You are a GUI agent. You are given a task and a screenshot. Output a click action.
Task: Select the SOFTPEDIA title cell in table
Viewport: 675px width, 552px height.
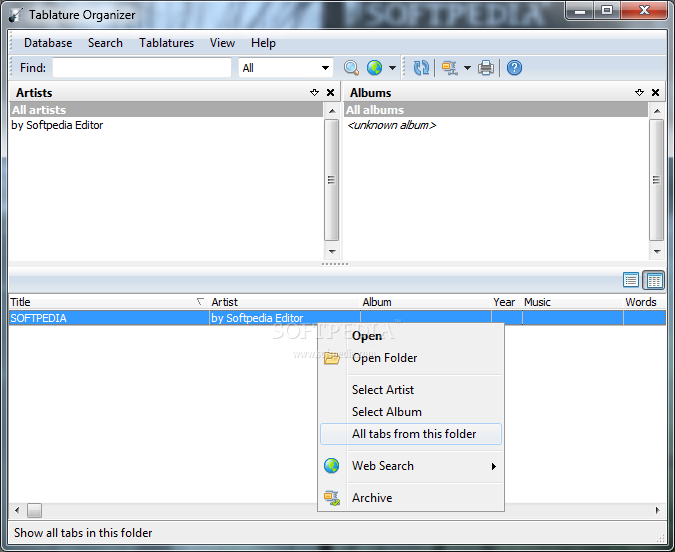click(109, 318)
